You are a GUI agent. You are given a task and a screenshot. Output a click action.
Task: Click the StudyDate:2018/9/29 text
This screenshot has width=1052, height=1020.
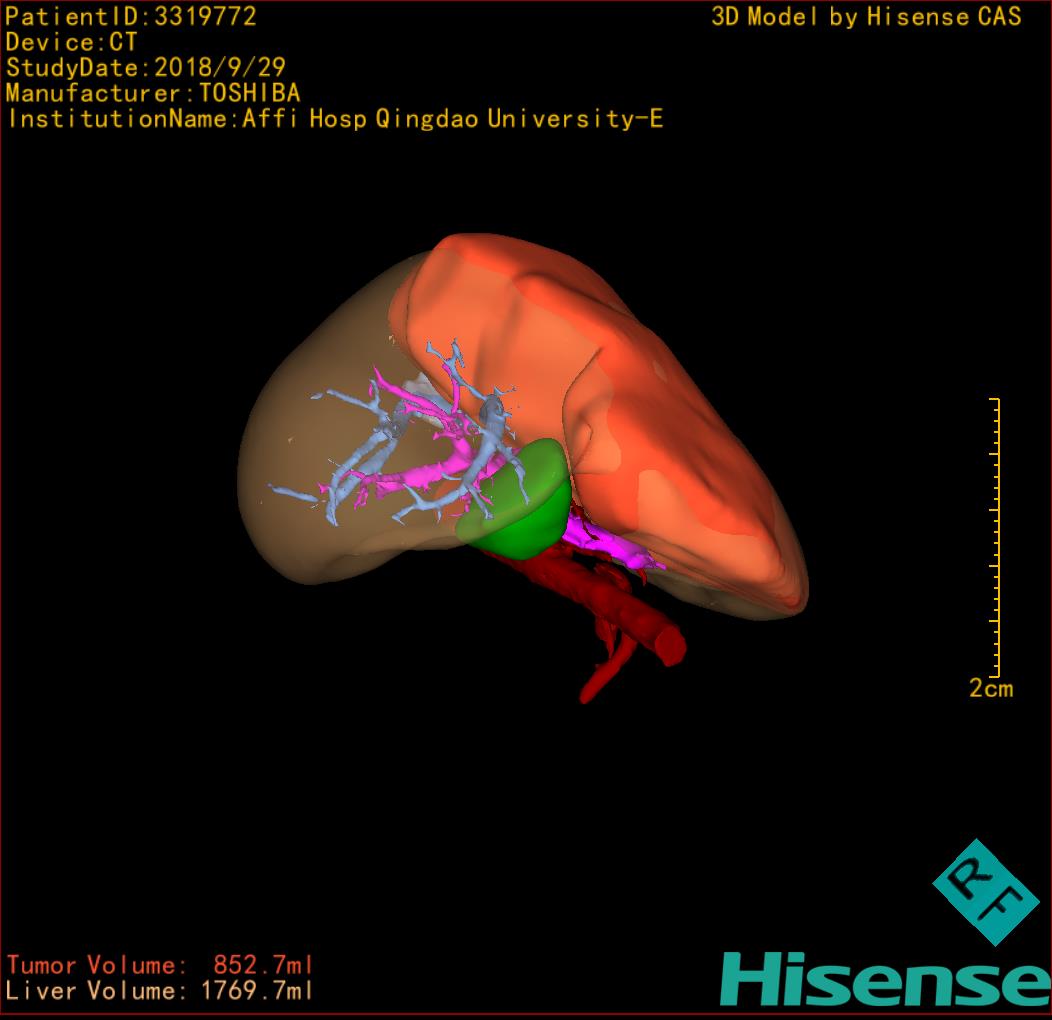146,67
